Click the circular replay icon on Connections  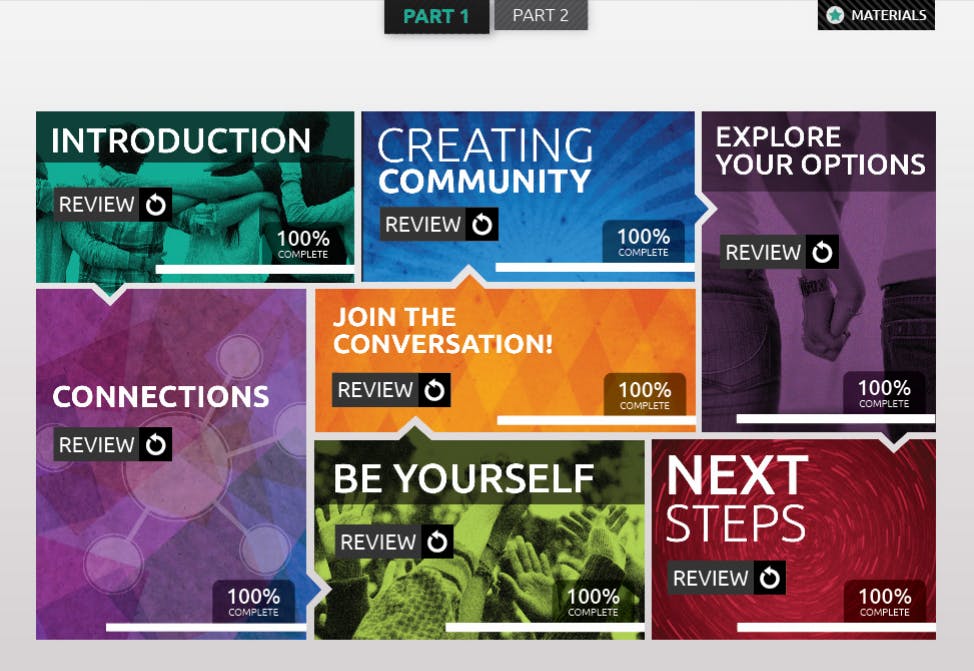point(156,444)
